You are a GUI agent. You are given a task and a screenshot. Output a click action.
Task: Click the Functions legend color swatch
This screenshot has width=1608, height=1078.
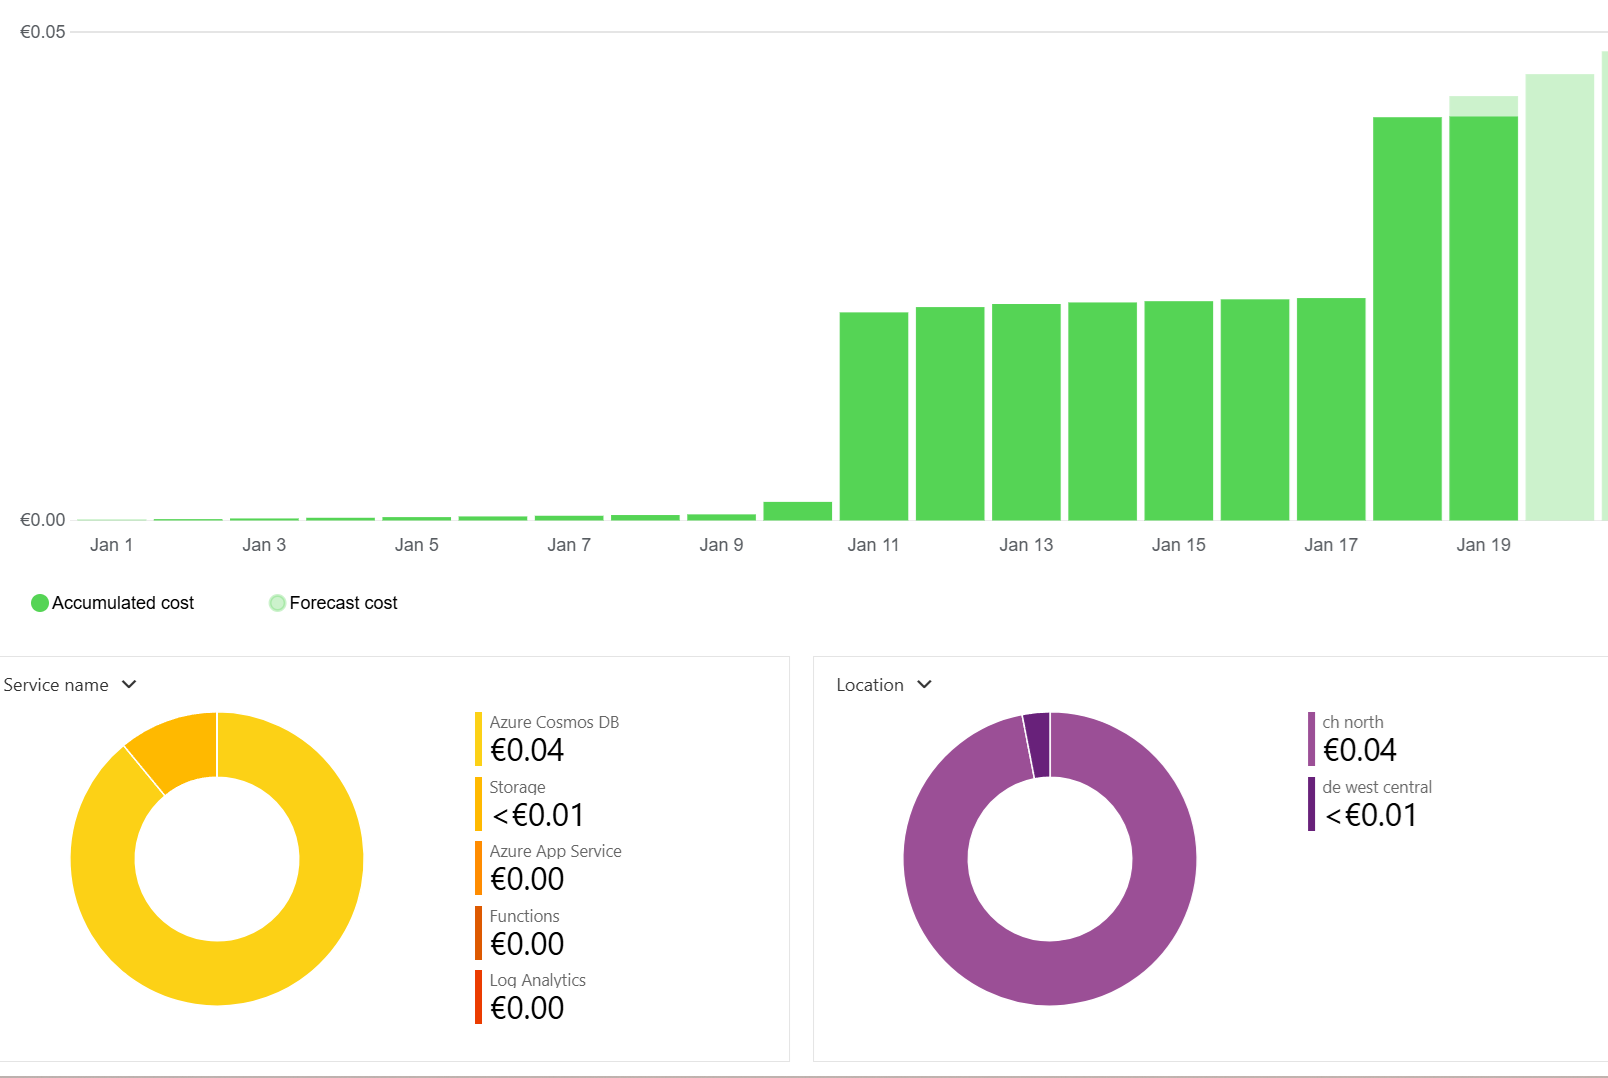478,933
